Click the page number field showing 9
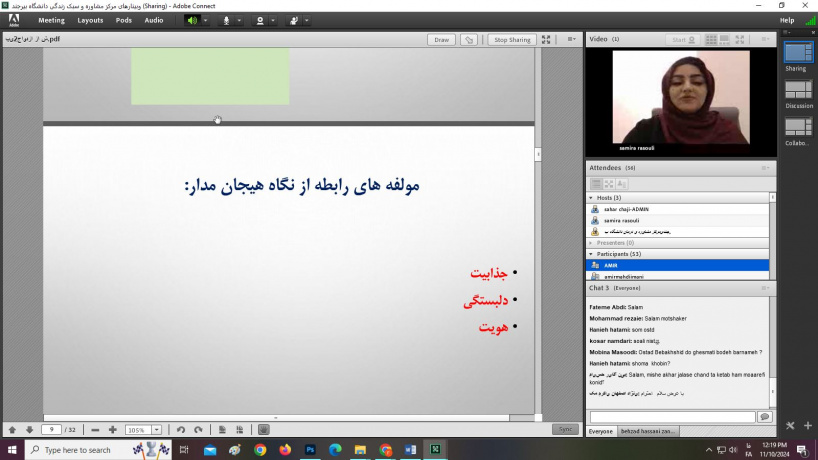This screenshot has width=818, height=460. tap(51, 430)
